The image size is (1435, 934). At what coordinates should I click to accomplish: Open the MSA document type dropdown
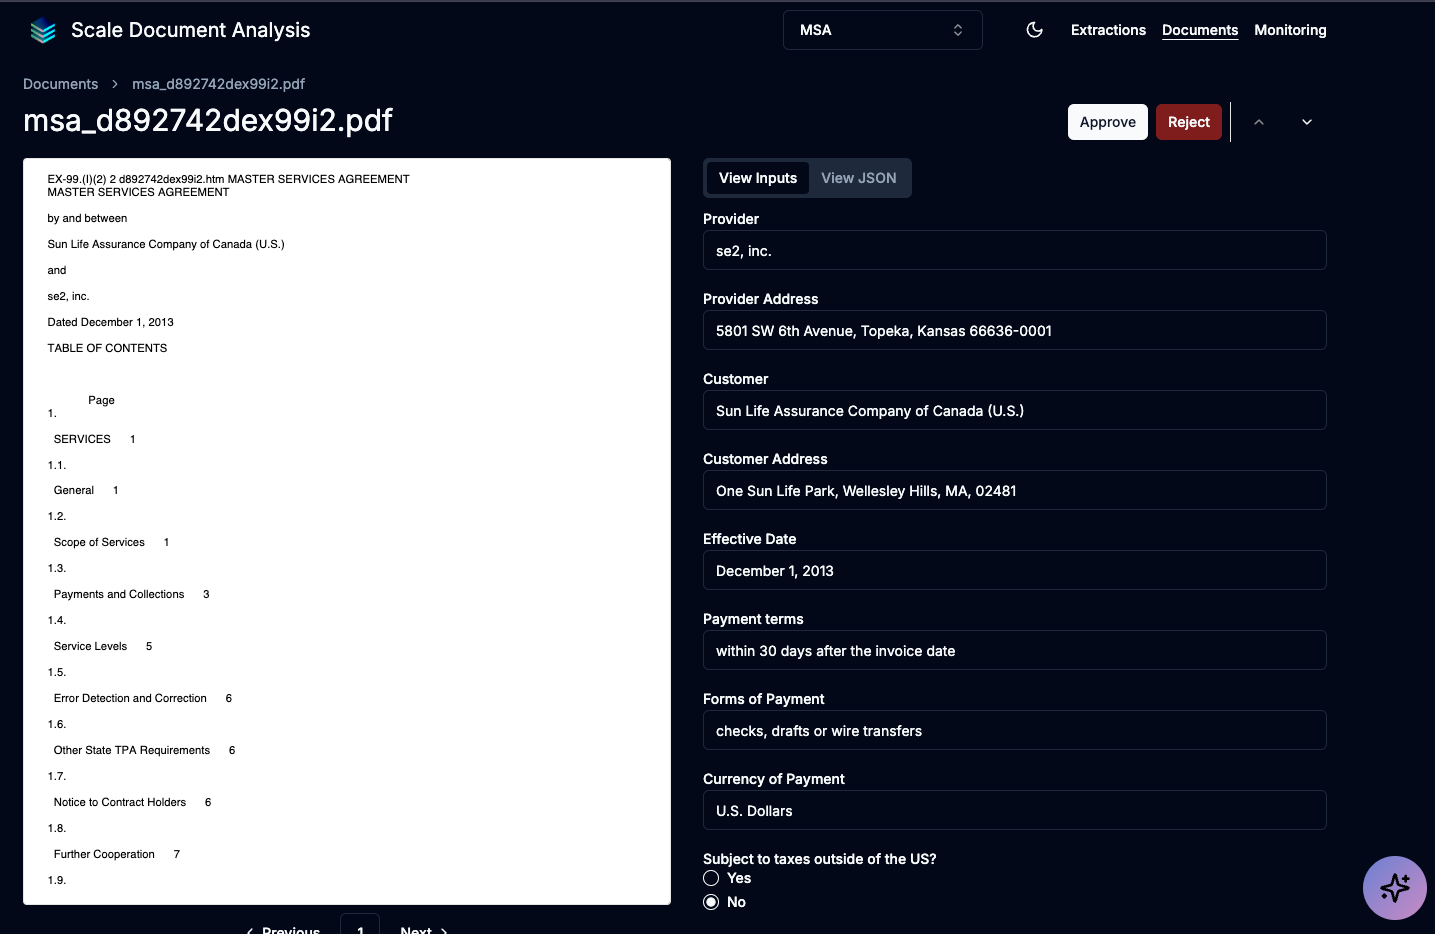click(x=881, y=30)
